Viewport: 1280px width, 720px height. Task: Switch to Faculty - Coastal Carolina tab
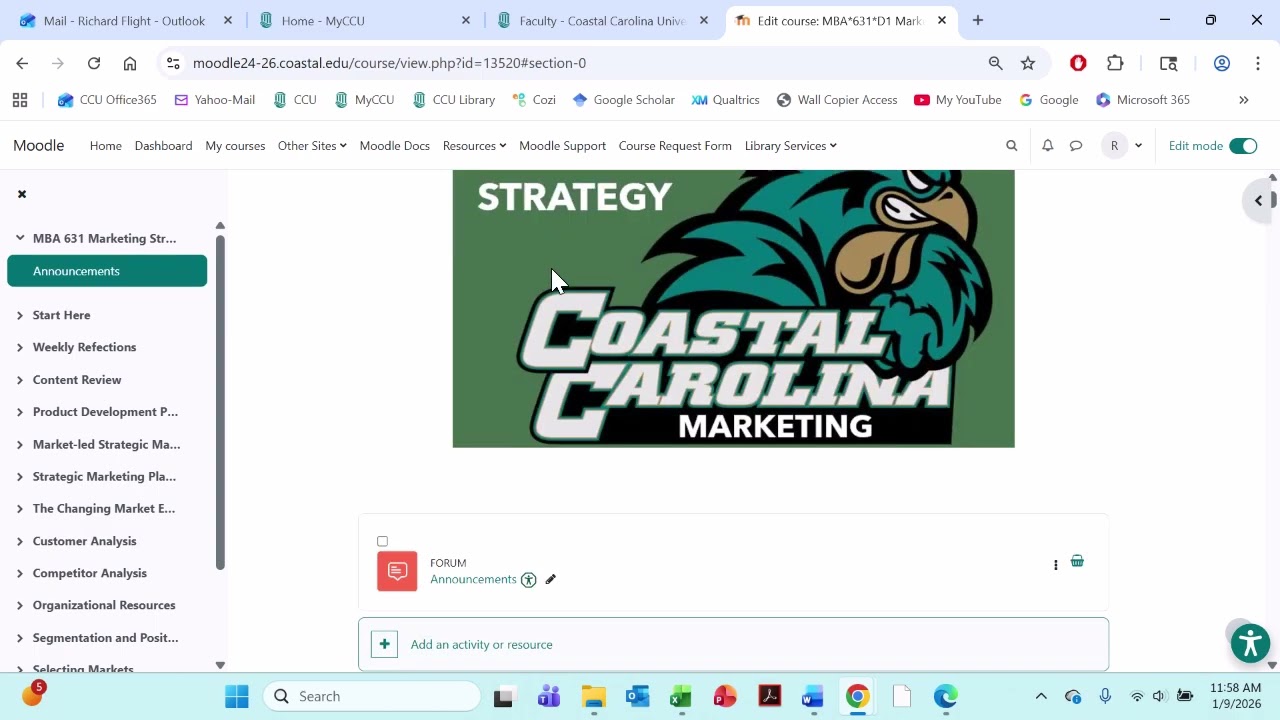pyautogui.click(x=603, y=20)
